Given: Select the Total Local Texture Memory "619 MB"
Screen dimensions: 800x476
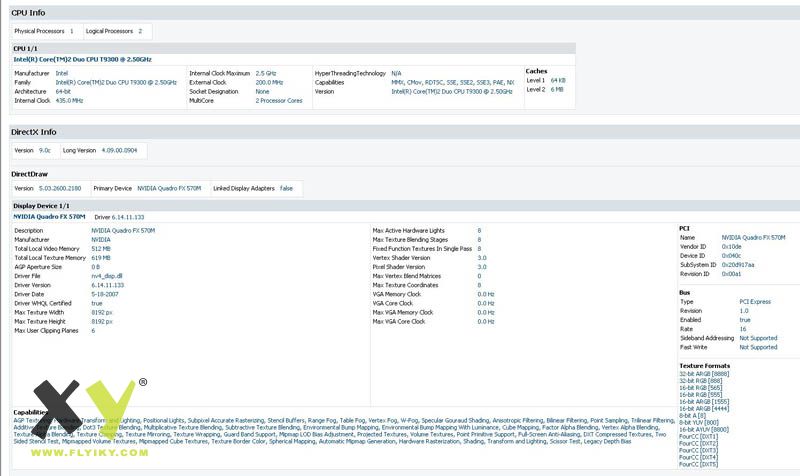Looking at the screenshot, I should click(101, 258).
